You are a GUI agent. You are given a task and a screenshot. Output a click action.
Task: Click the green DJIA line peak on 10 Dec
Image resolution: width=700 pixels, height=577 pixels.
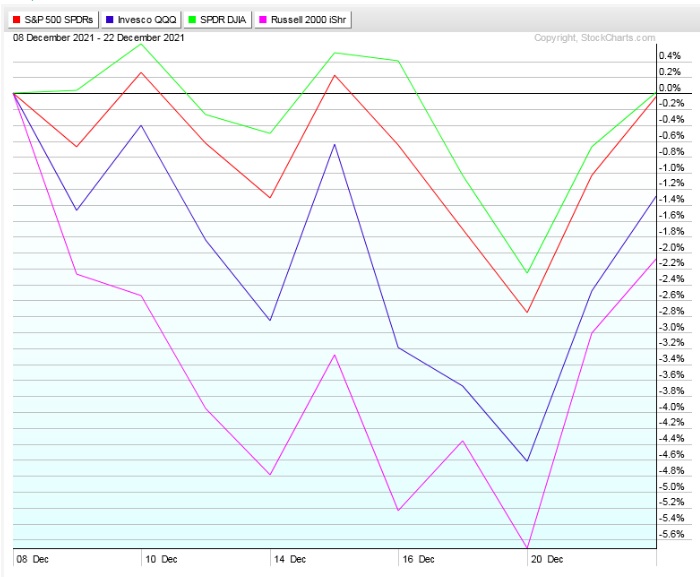(x=141, y=44)
